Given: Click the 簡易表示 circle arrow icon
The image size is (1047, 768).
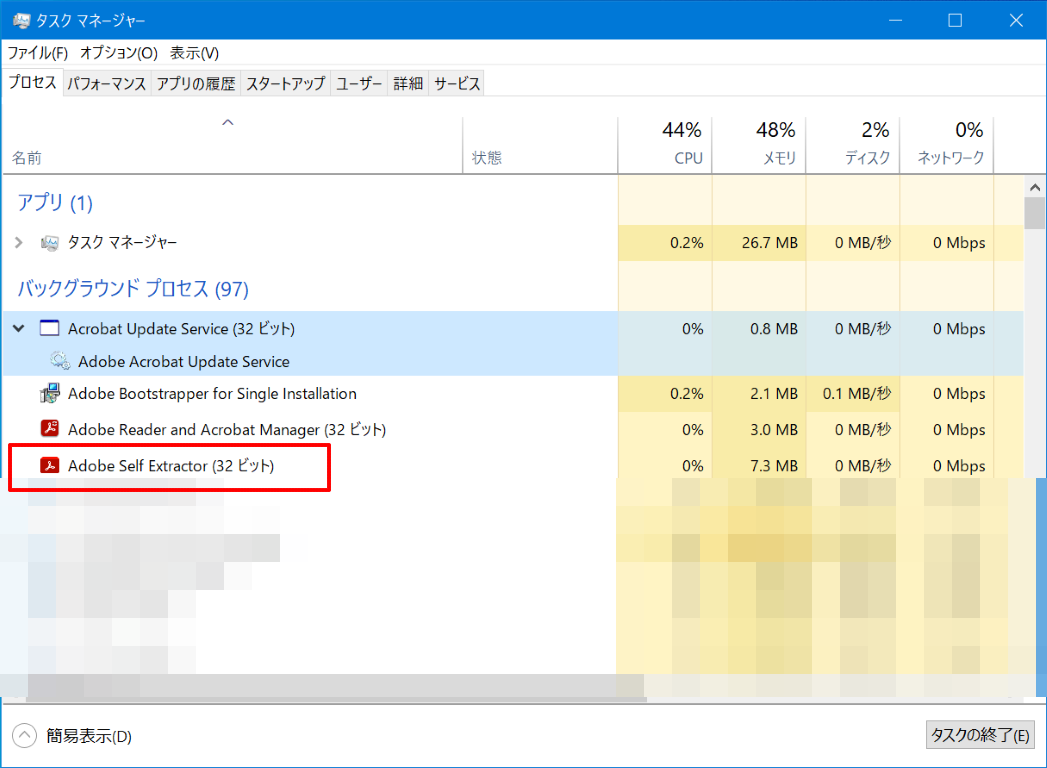Looking at the screenshot, I should (25, 736).
